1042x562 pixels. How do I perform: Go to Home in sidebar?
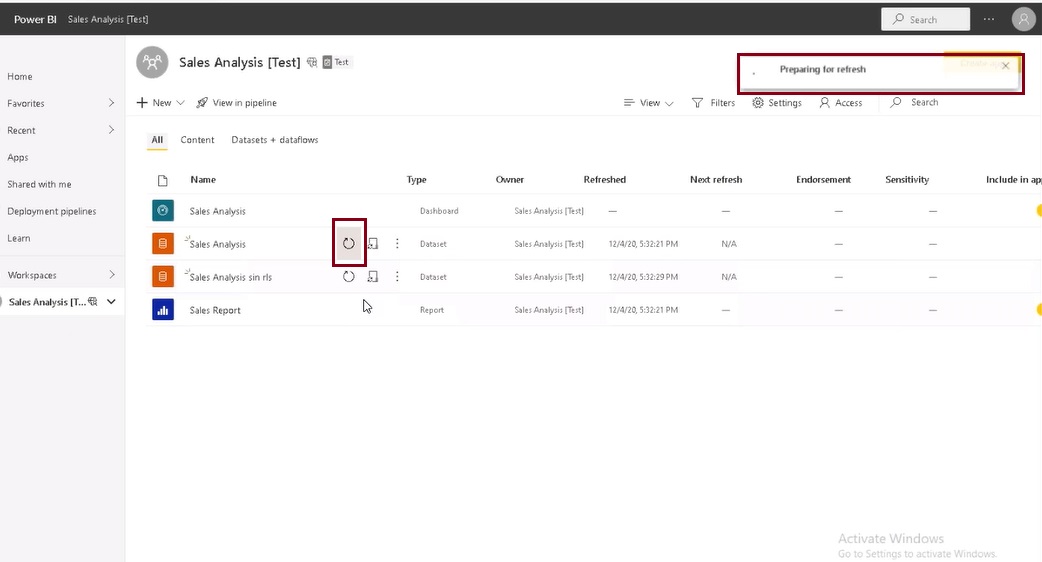pyautogui.click(x=20, y=76)
